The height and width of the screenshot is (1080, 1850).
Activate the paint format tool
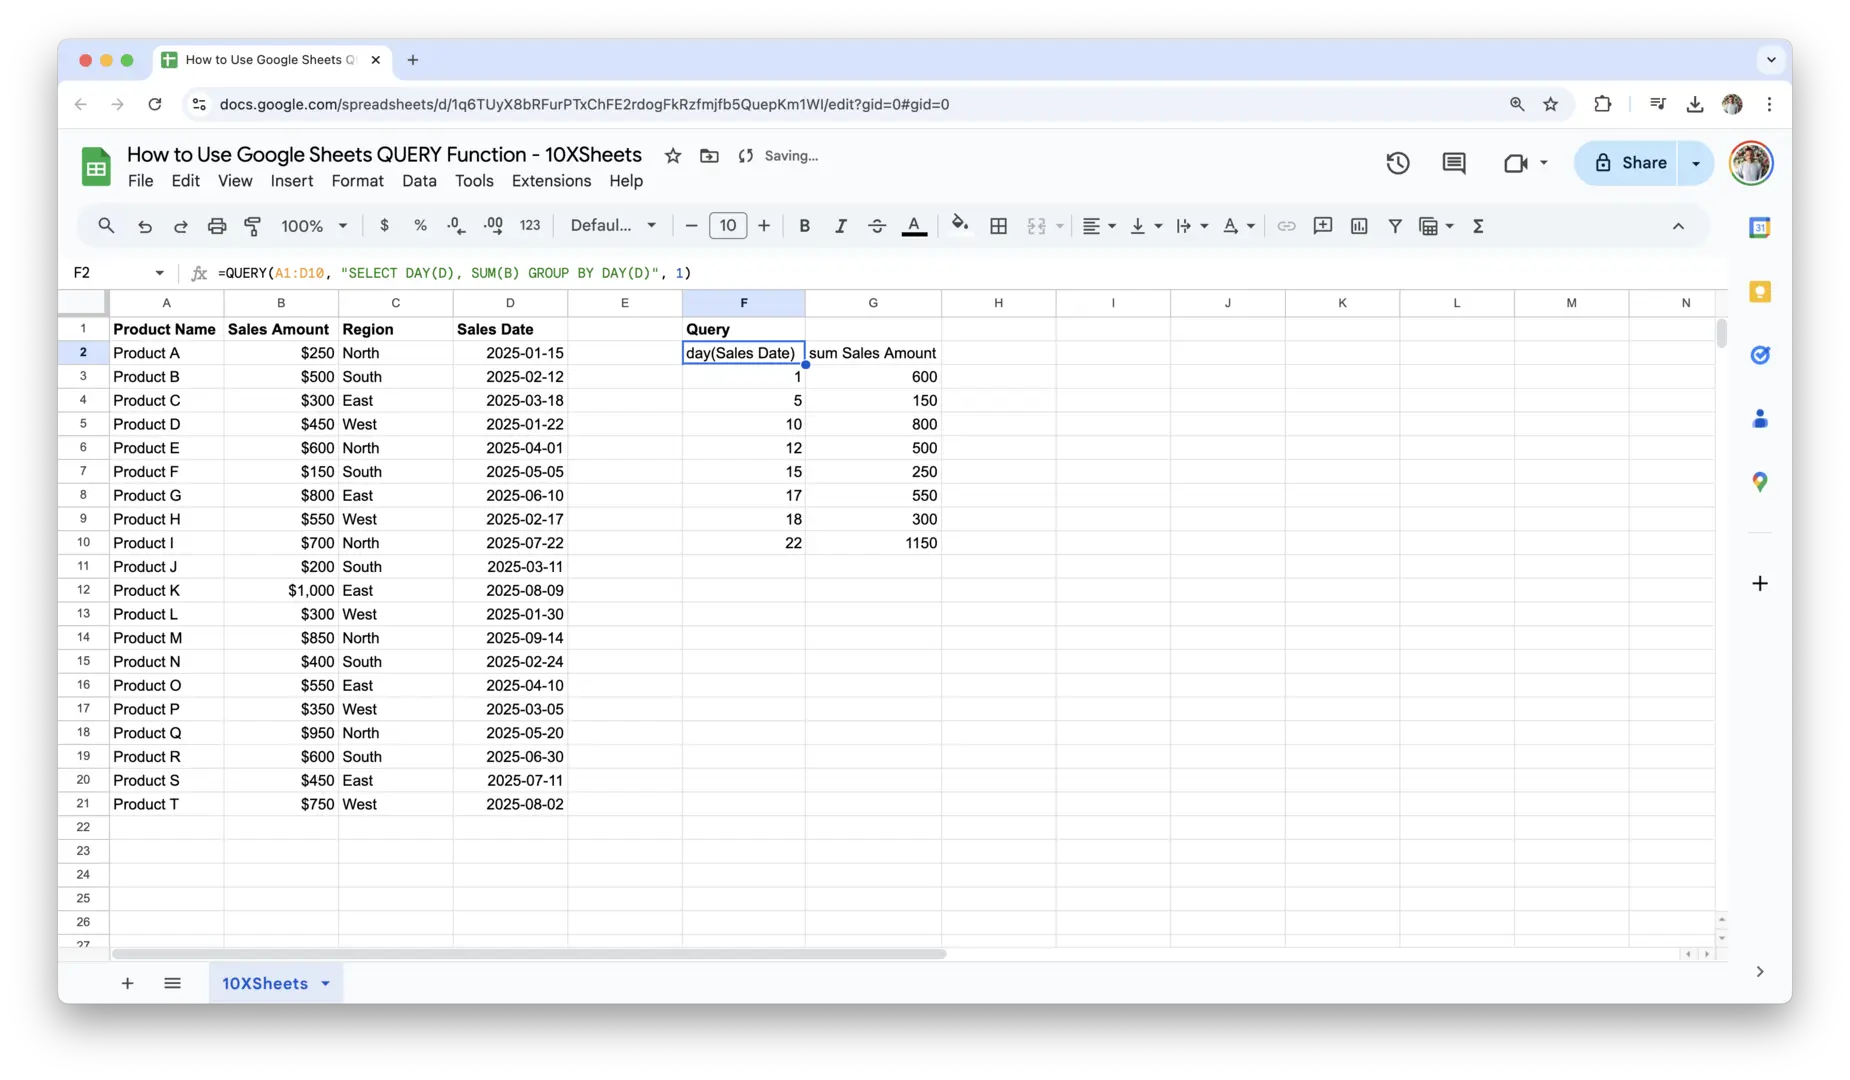(x=252, y=226)
